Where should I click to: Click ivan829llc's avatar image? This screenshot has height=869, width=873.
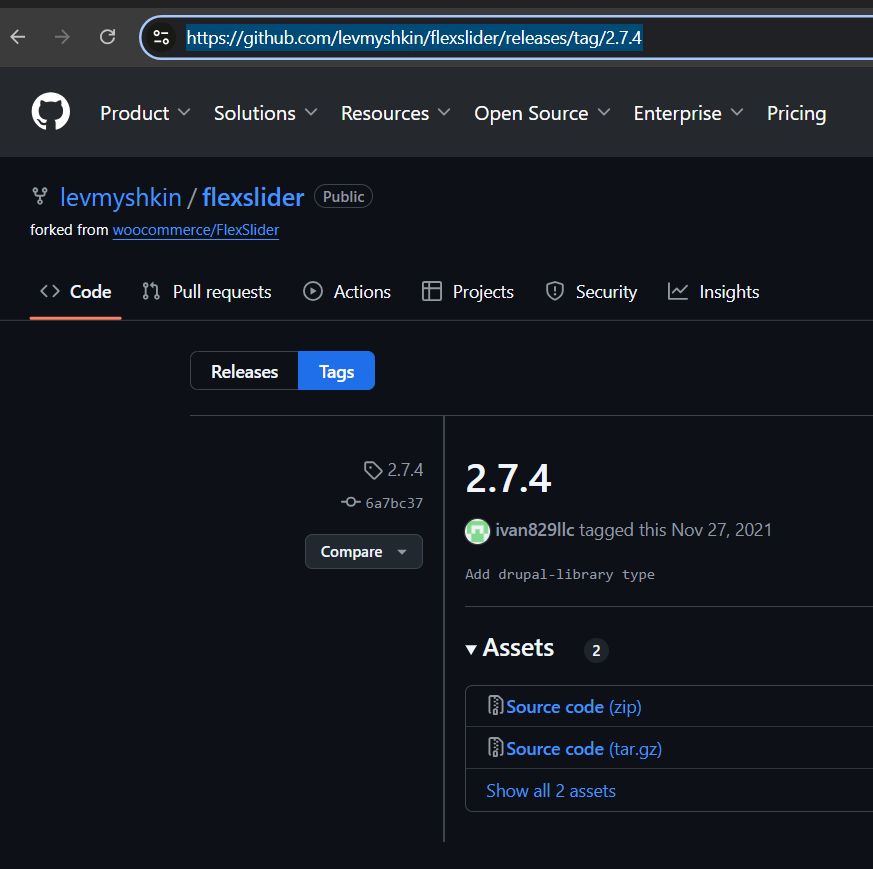[x=477, y=531]
